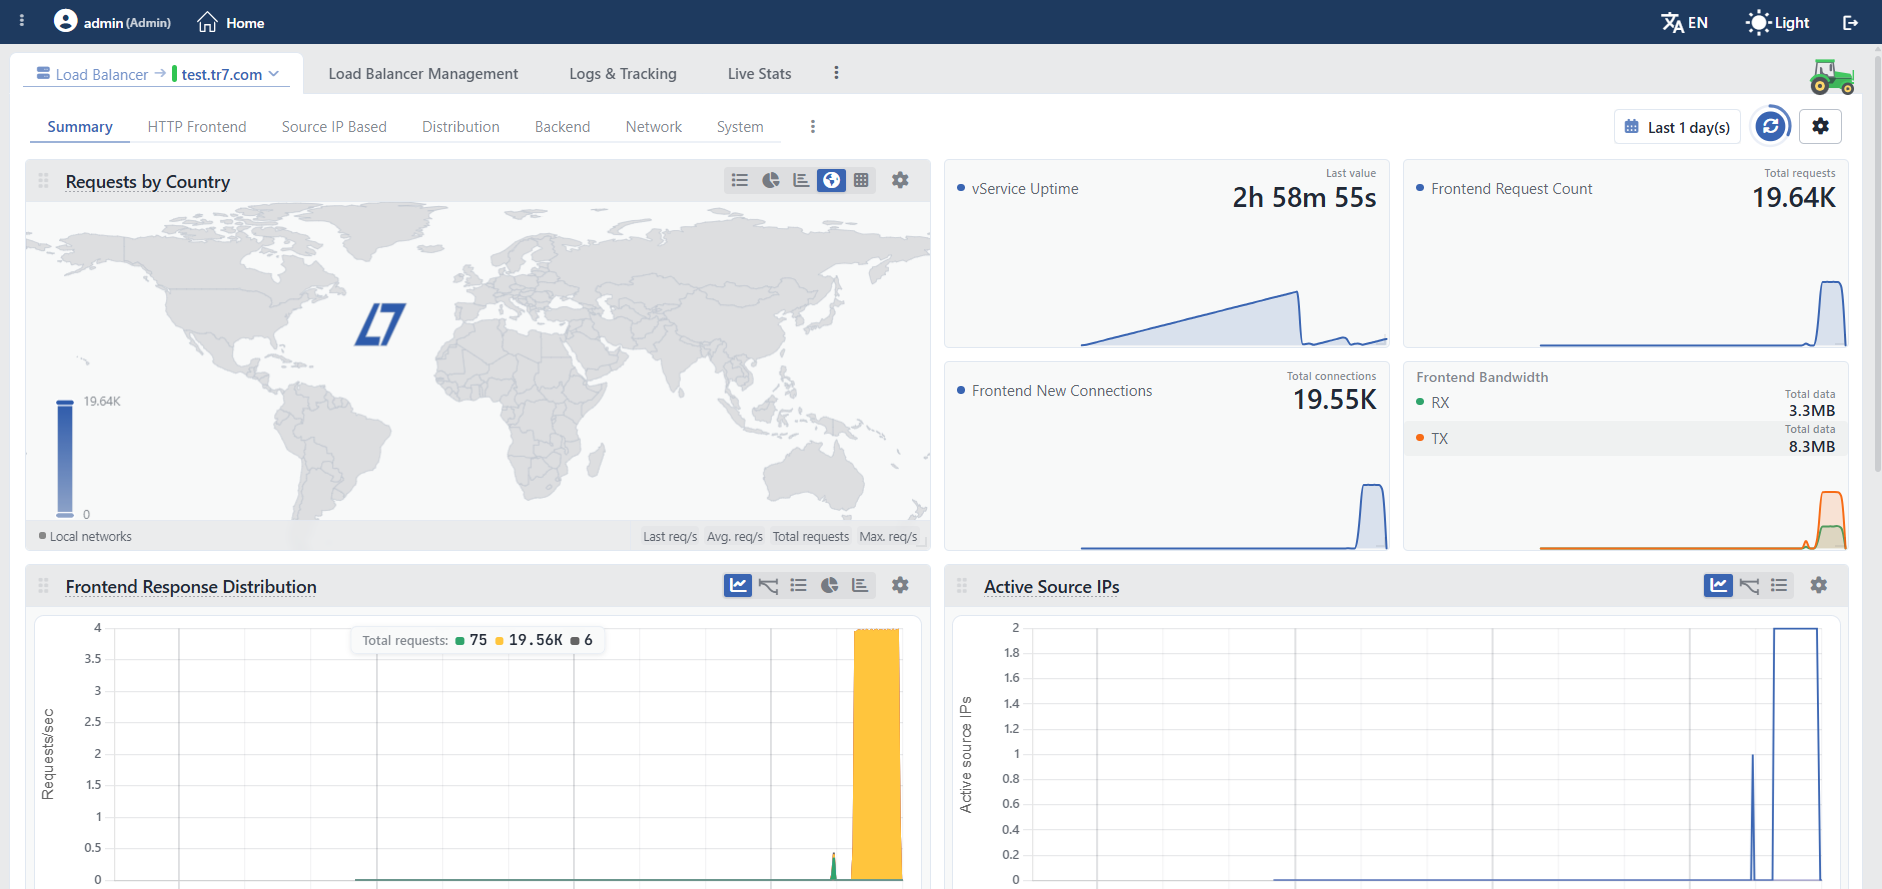This screenshot has width=1882, height=889.
Task: Switch to the Distribution tab
Action: 461,127
